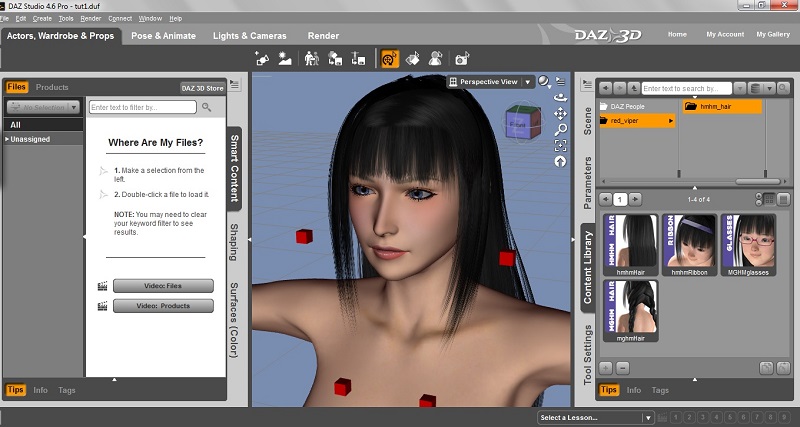Click thumbnail size decrease stepper
Screen dimensions: 800x427
tap(759, 202)
